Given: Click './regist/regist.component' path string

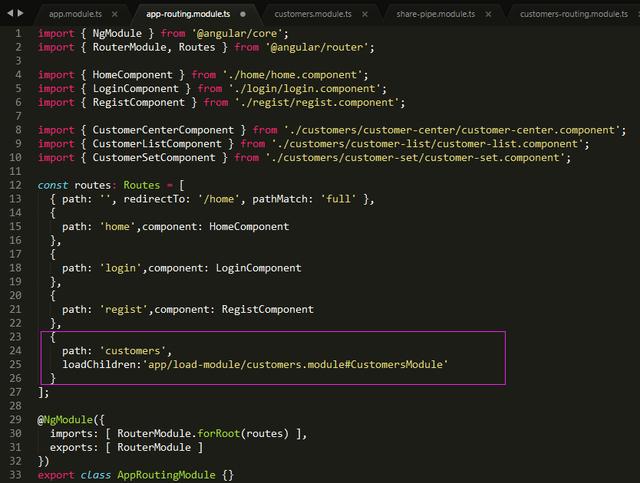Looking at the screenshot, I should click(317, 102).
